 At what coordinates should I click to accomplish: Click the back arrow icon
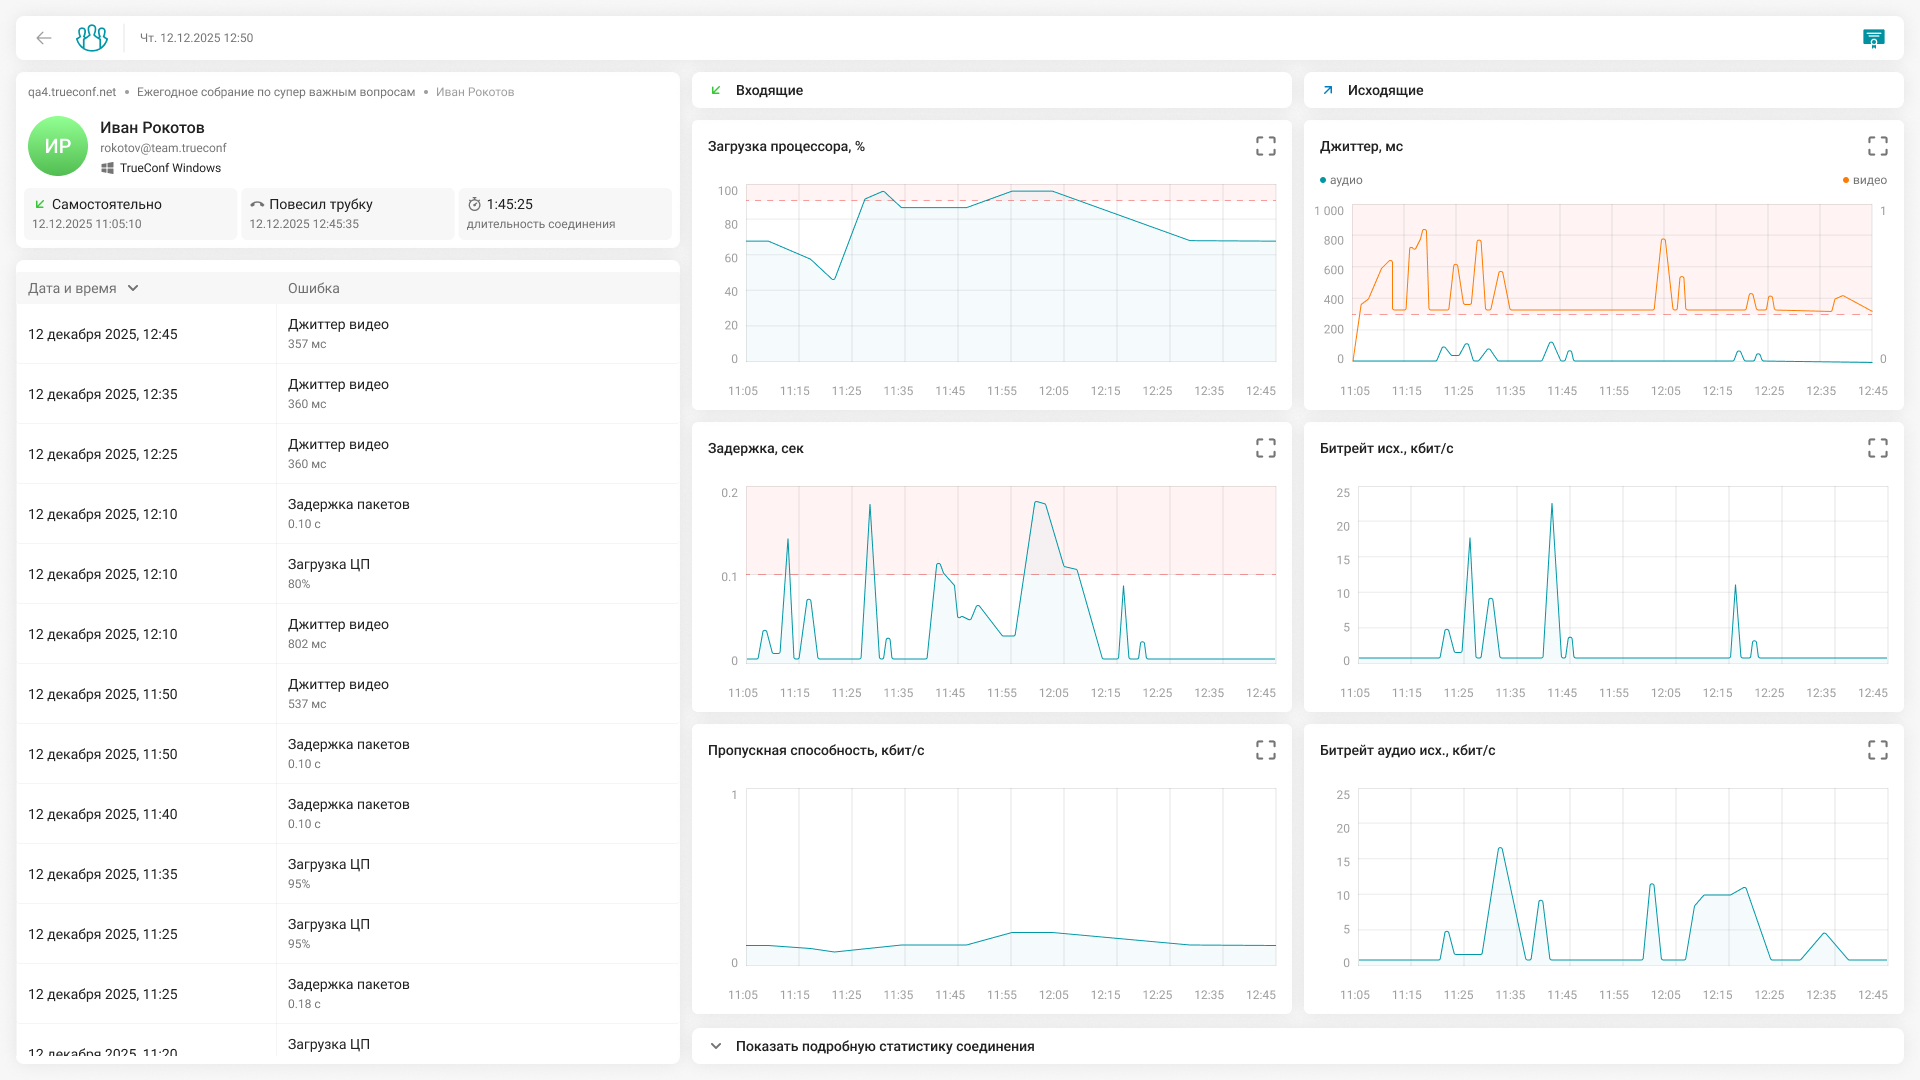[43, 38]
